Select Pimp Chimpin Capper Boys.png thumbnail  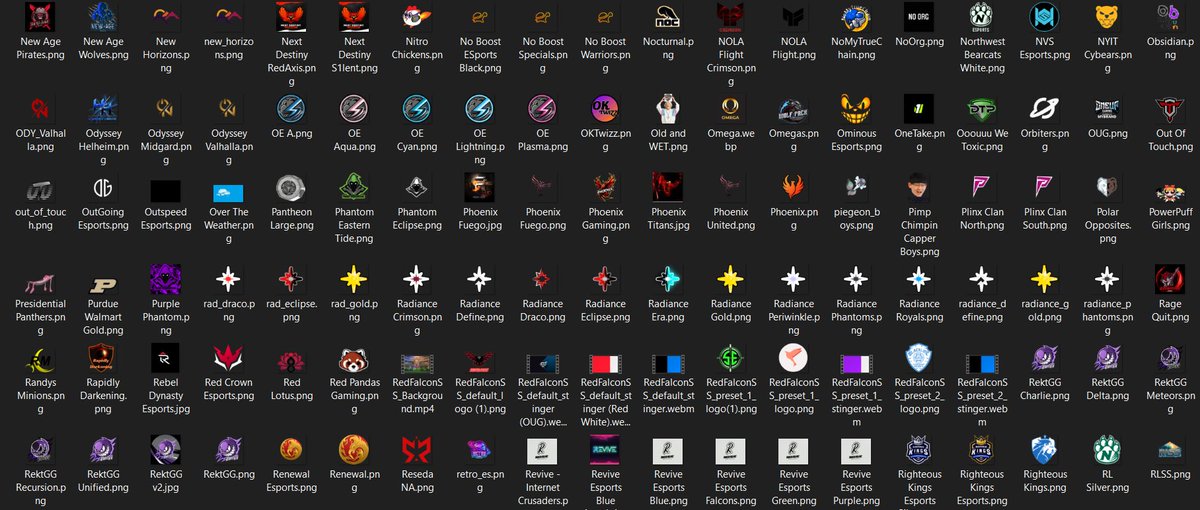pyautogui.click(x=919, y=187)
